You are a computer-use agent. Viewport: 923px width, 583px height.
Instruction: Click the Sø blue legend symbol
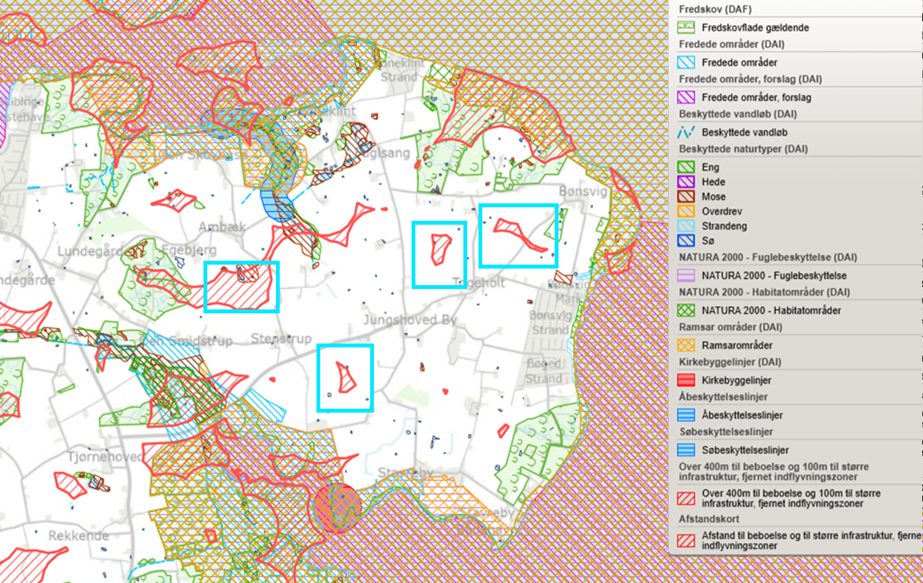[x=686, y=240]
